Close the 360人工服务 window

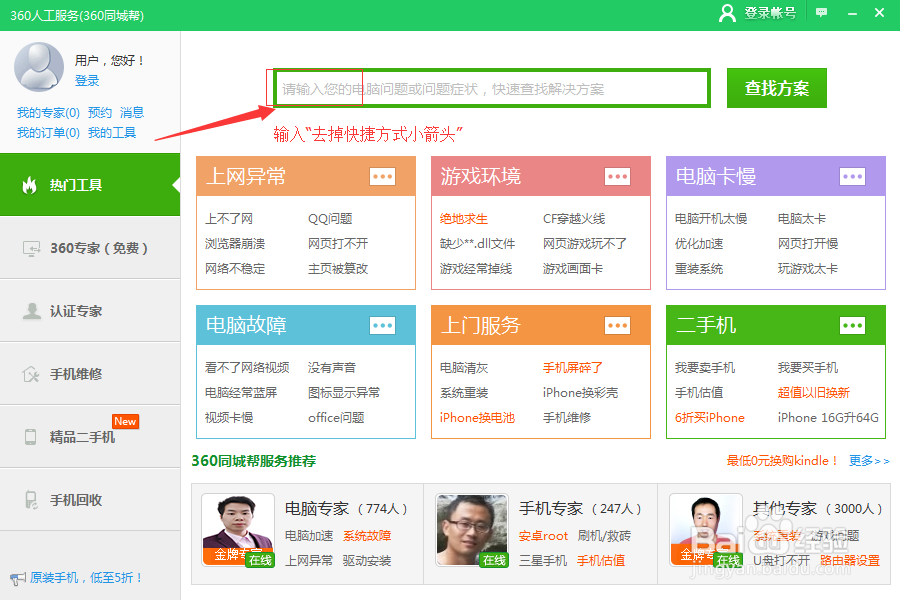pos(879,13)
